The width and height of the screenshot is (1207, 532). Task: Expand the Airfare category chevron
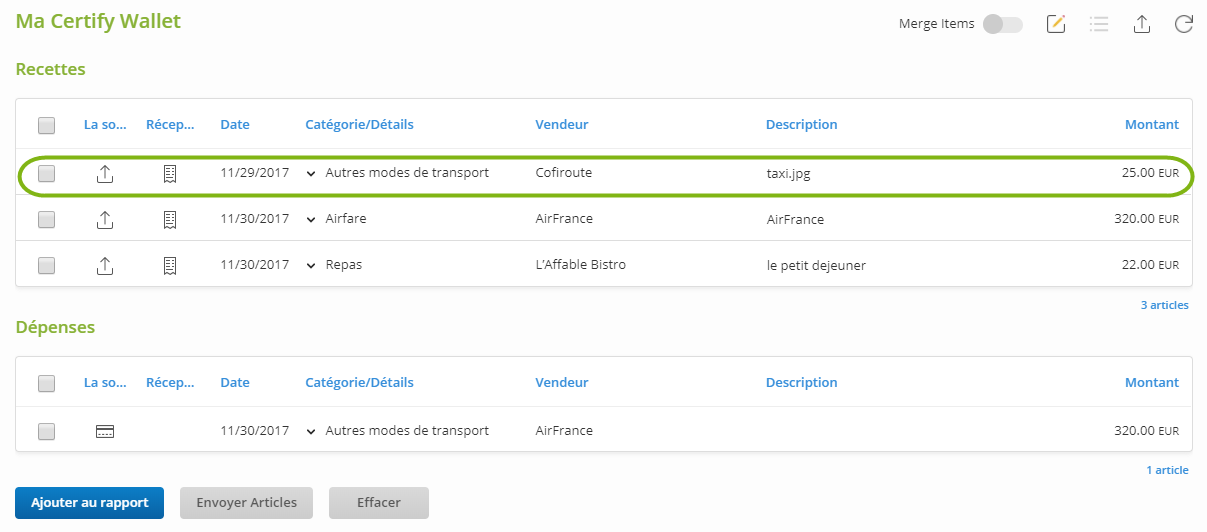tap(311, 219)
